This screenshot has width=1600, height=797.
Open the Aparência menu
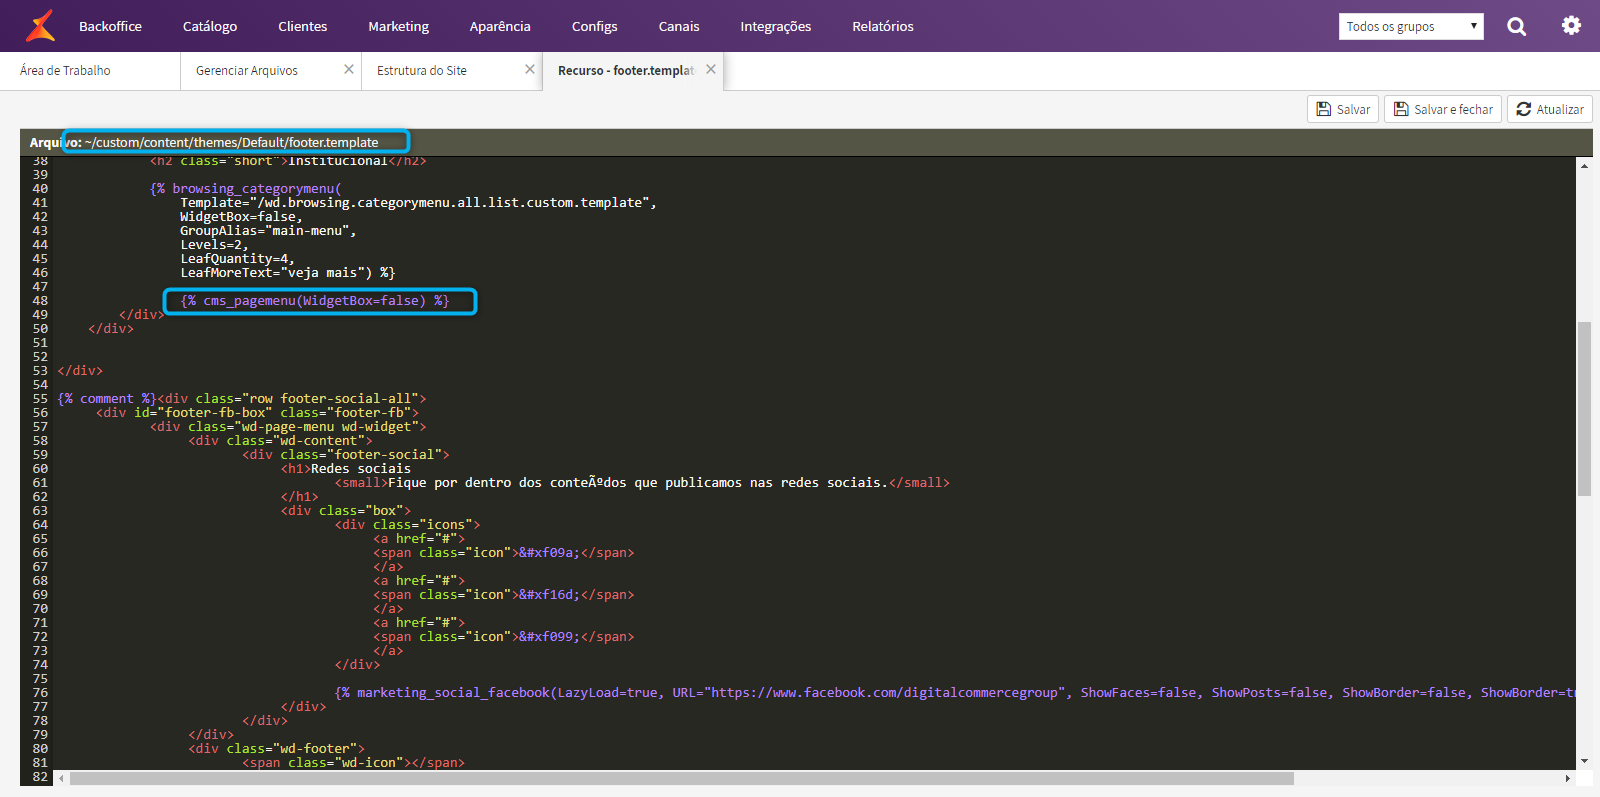(500, 26)
